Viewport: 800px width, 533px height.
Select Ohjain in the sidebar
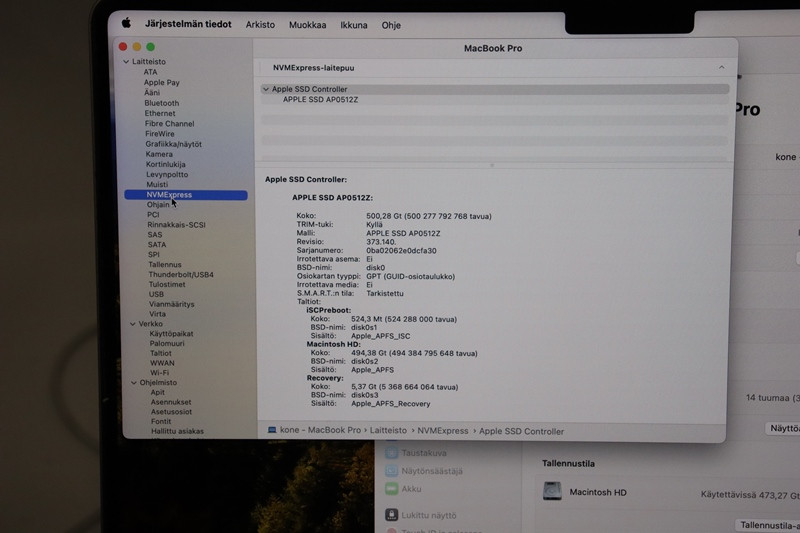tap(158, 205)
